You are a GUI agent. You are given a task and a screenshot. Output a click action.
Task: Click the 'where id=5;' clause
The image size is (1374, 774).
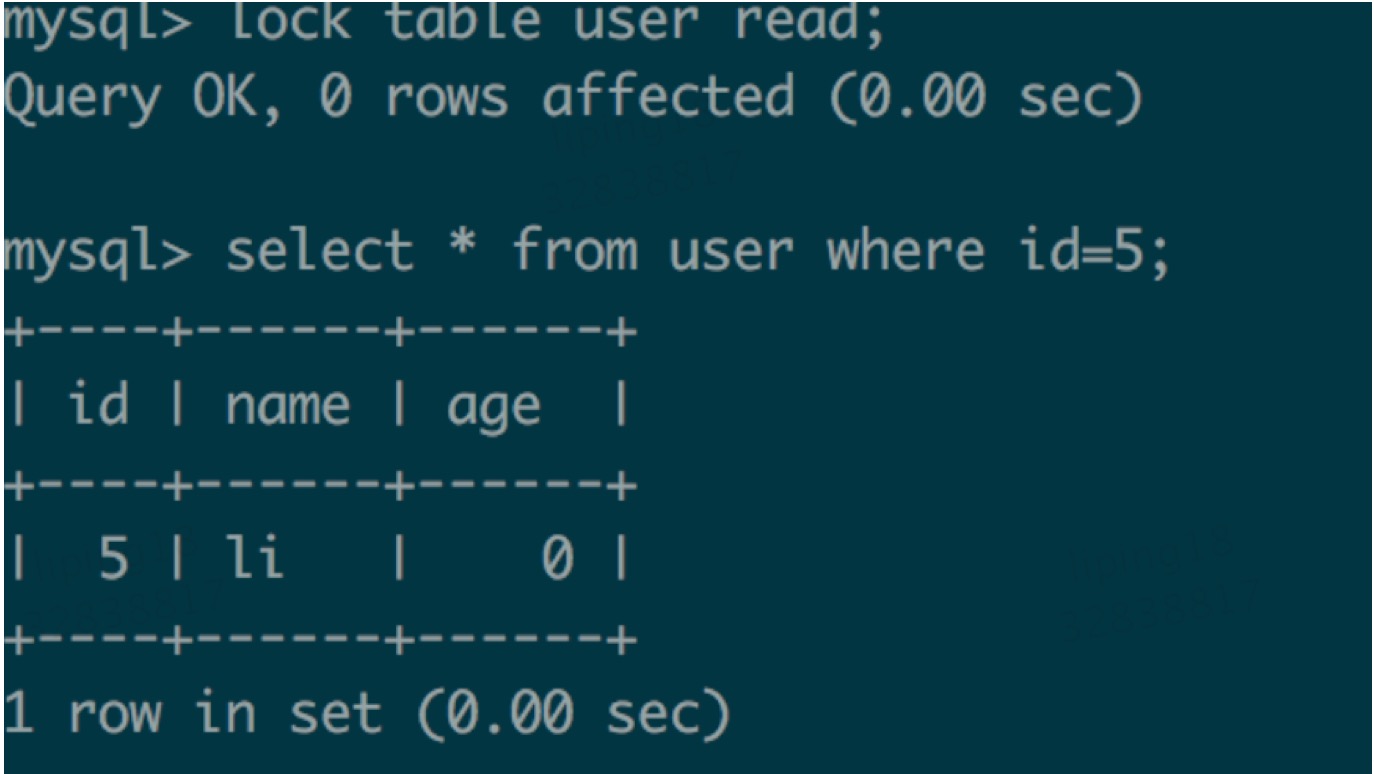(997, 250)
